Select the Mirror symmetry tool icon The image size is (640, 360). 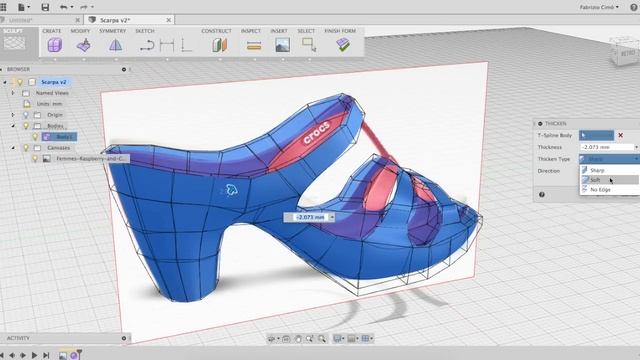[x=116, y=45]
